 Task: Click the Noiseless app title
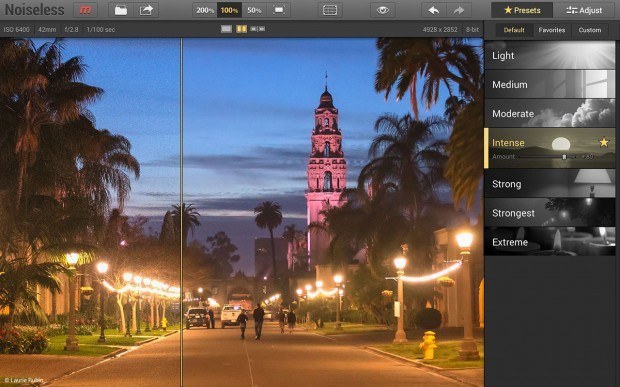(34, 10)
